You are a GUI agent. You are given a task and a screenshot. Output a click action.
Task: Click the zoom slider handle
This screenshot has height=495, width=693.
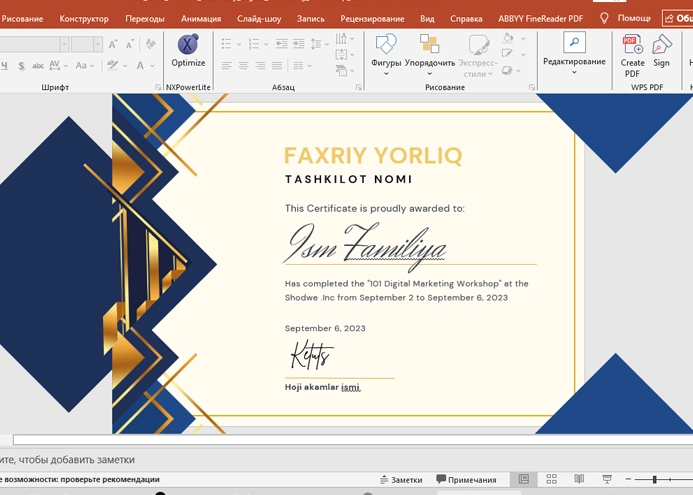point(655,479)
